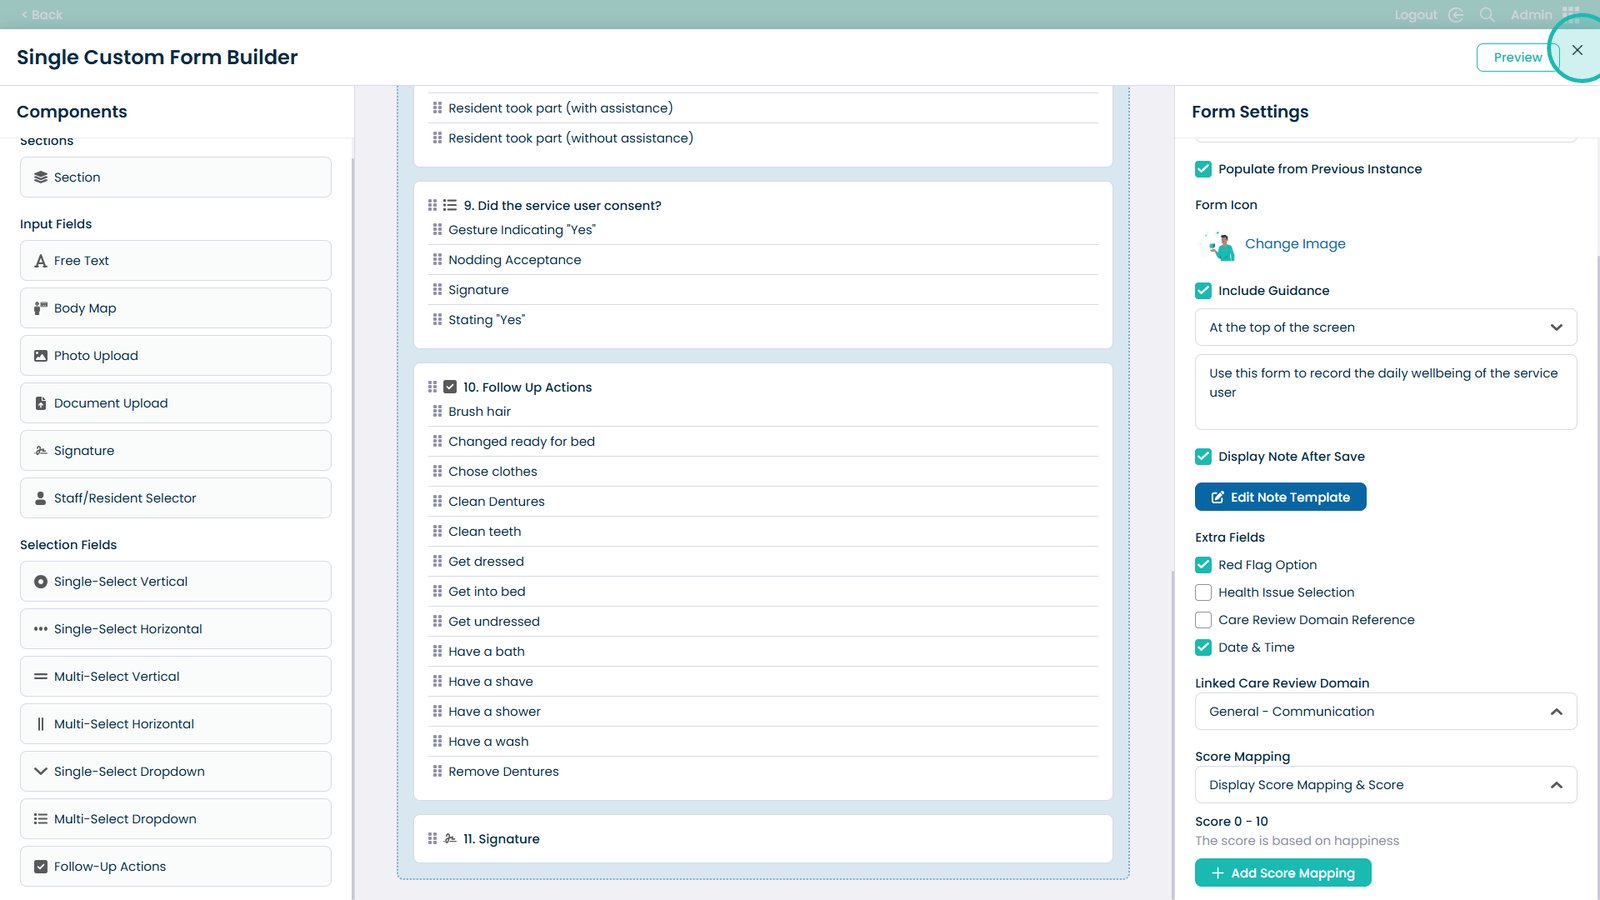Click the Preview button
1600x900 pixels.
(x=1517, y=58)
